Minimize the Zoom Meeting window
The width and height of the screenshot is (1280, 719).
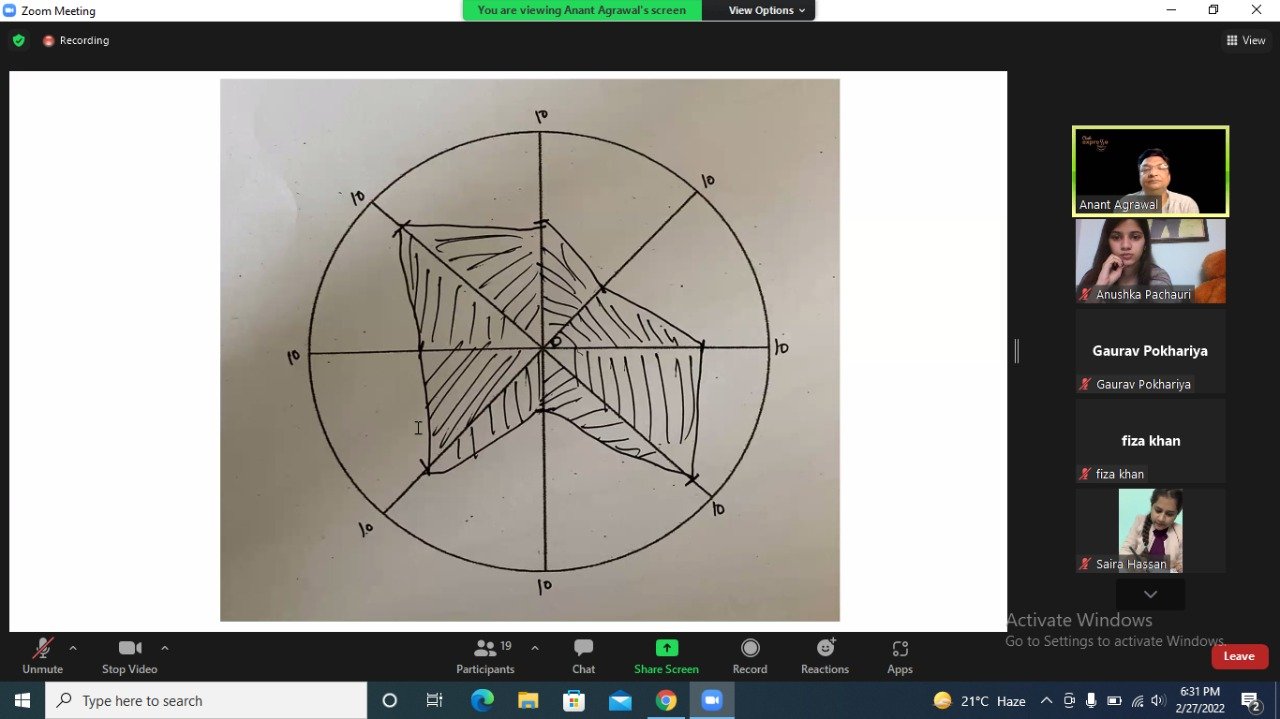coord(1171,10)
